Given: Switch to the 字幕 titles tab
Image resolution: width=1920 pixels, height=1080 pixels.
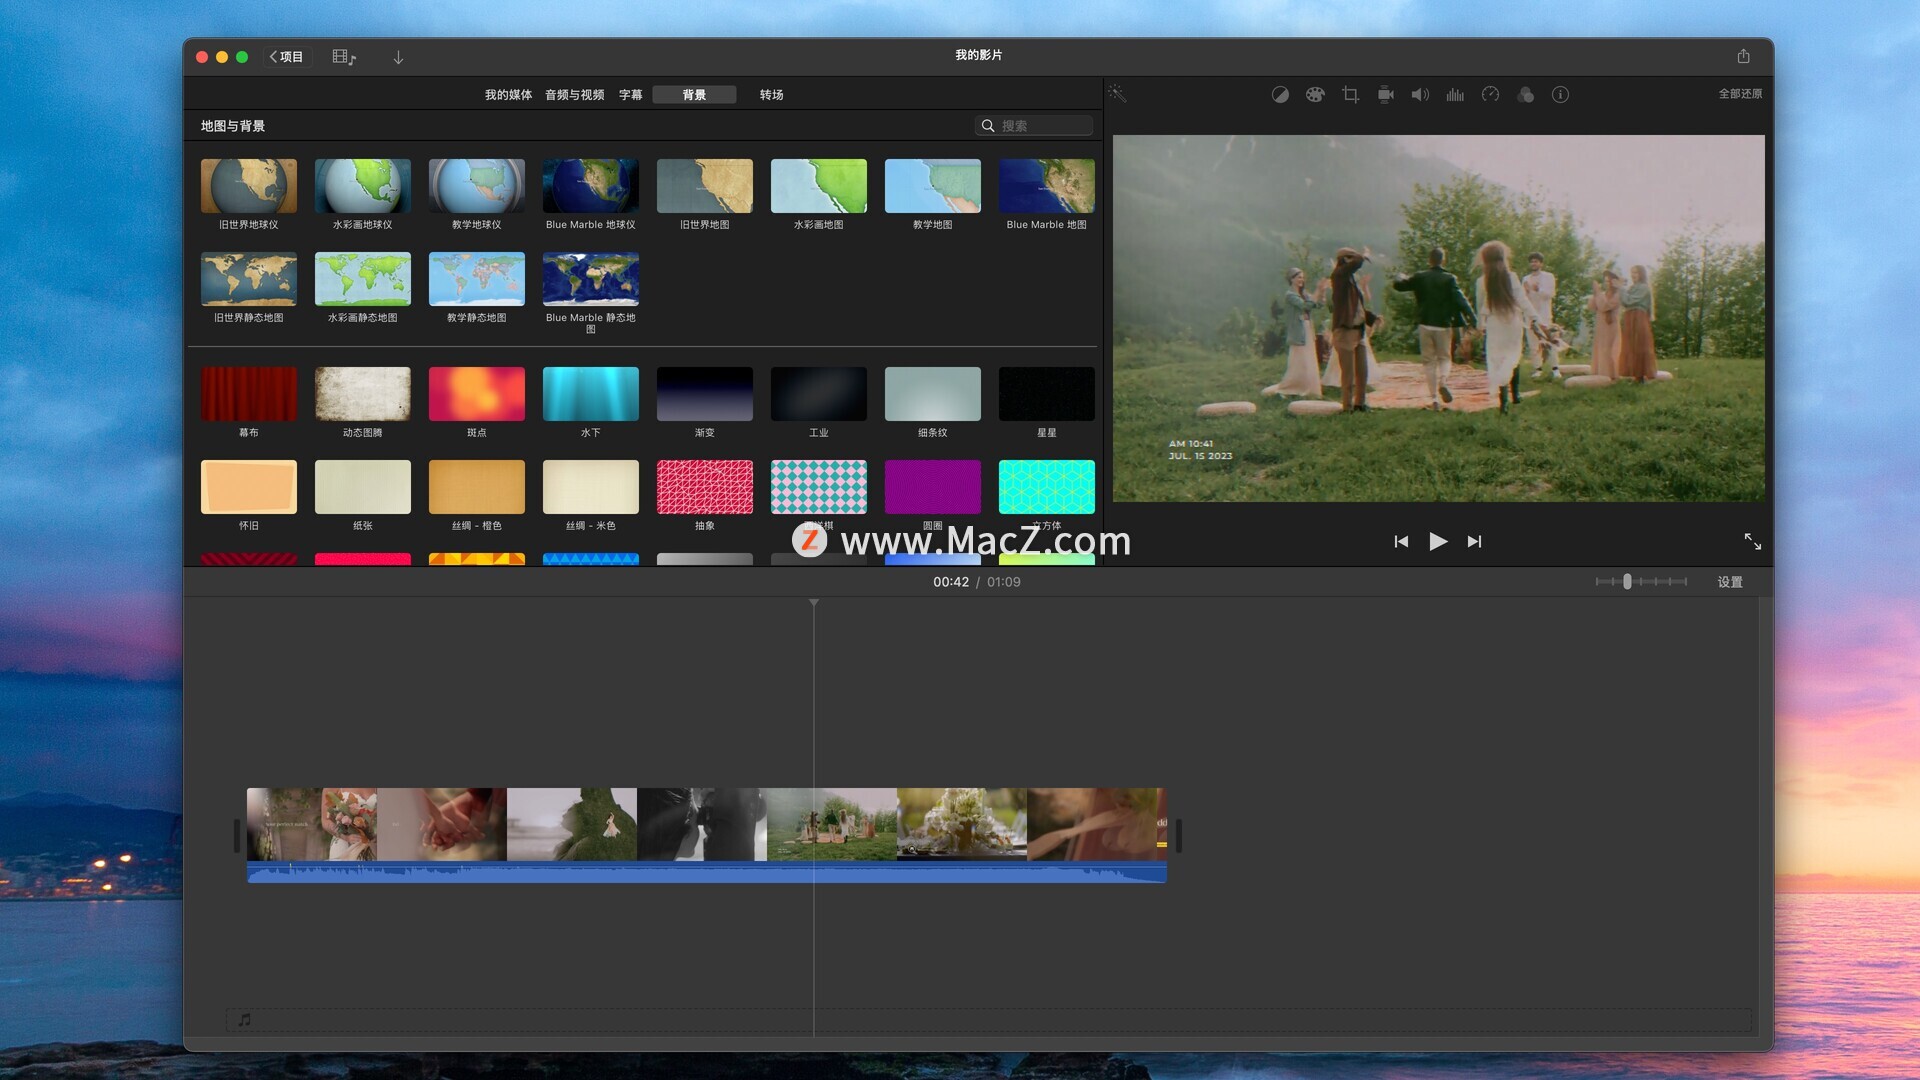Looking at the screenshot, I should pyautogui.click(x=630, y=95).
